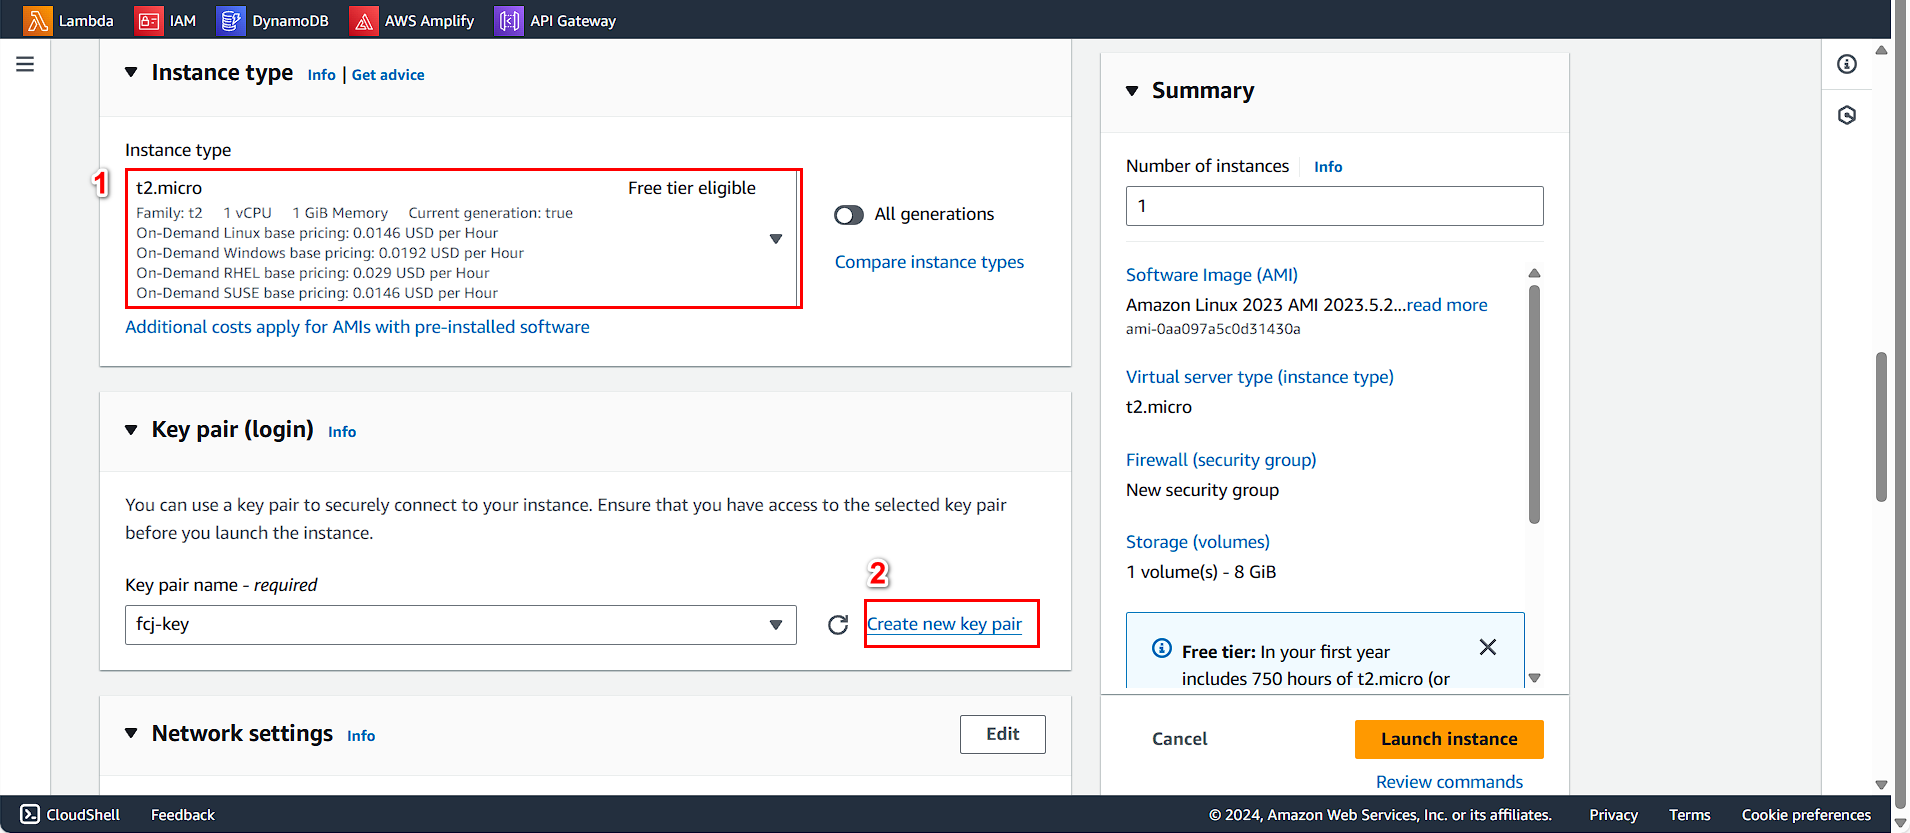Collapse the Summary panel
1910x833 pixels.
coord(1132,91)
